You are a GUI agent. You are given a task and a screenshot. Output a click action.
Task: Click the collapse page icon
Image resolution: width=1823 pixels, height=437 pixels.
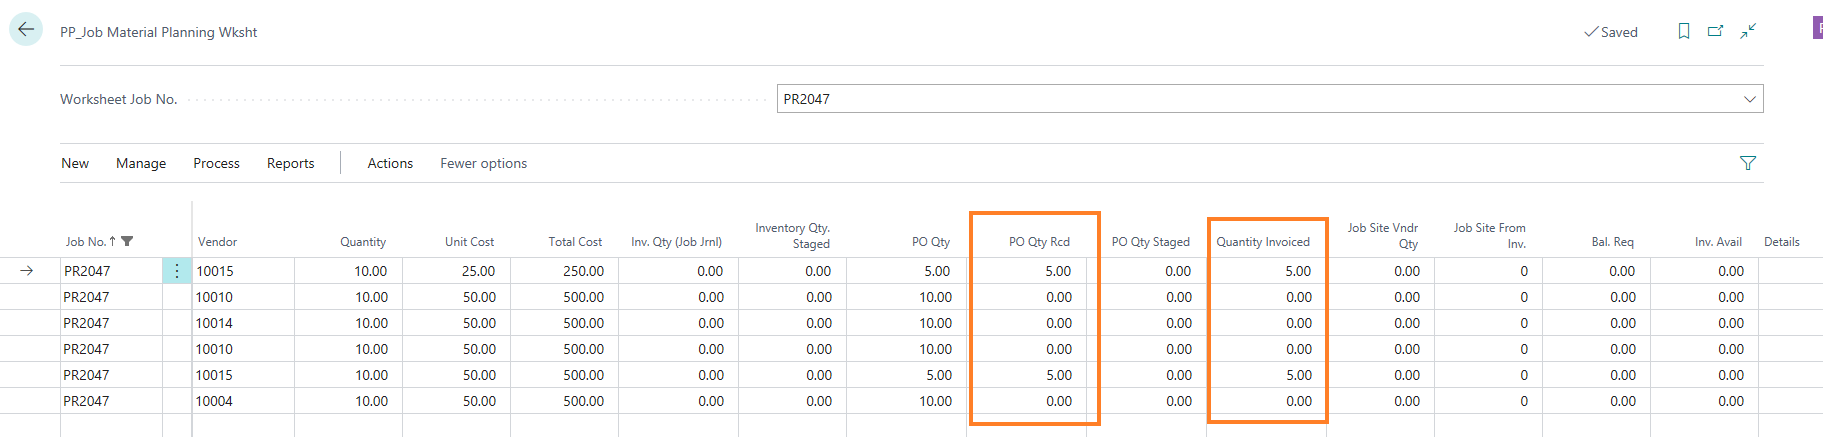click(x=1748, y=32)
